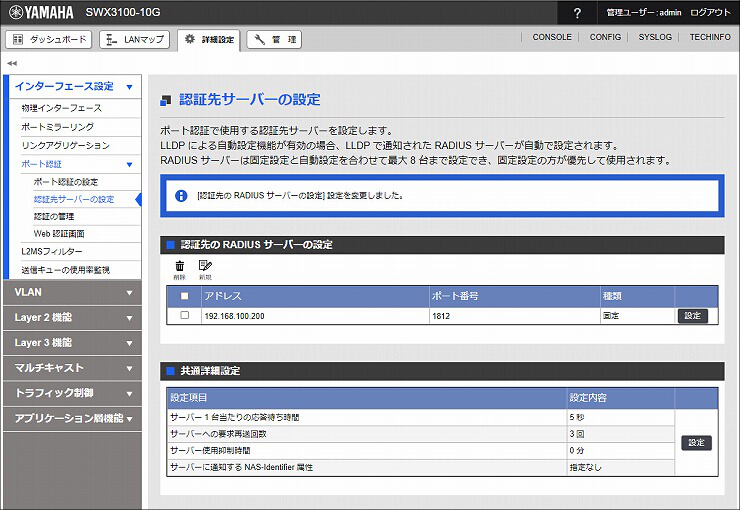Open 認証の管理 in the sidebar
The width and height of the screenshot is (740, 510).
click(54, 217)
